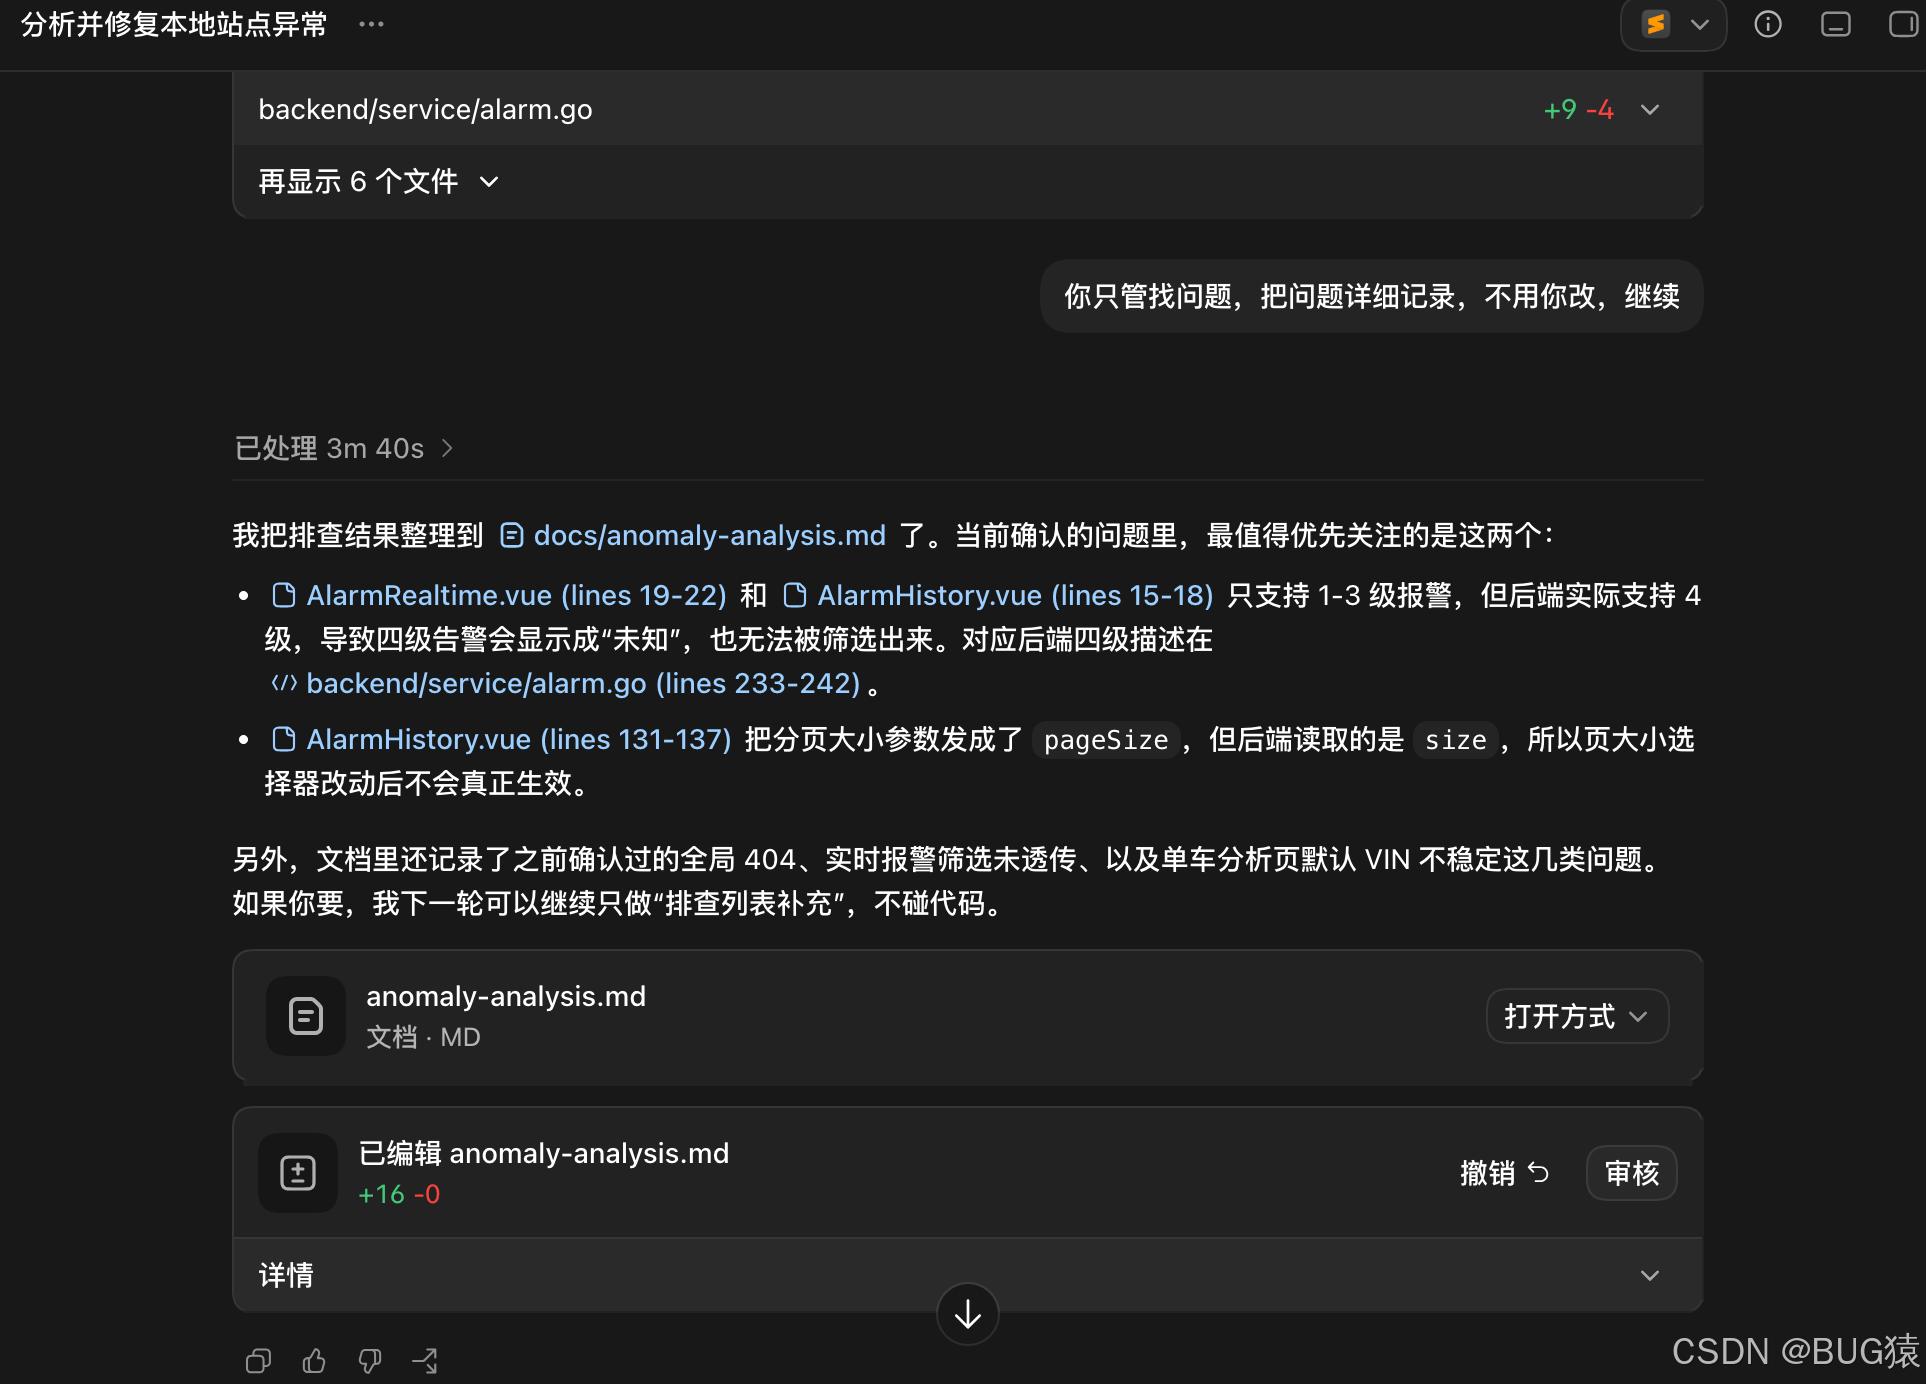Image resolution: width=1926 pixels, height=1384 pixels.
Task: Expand the backend/service/alarm.go diff chevron
Action: coord(1650,110)
